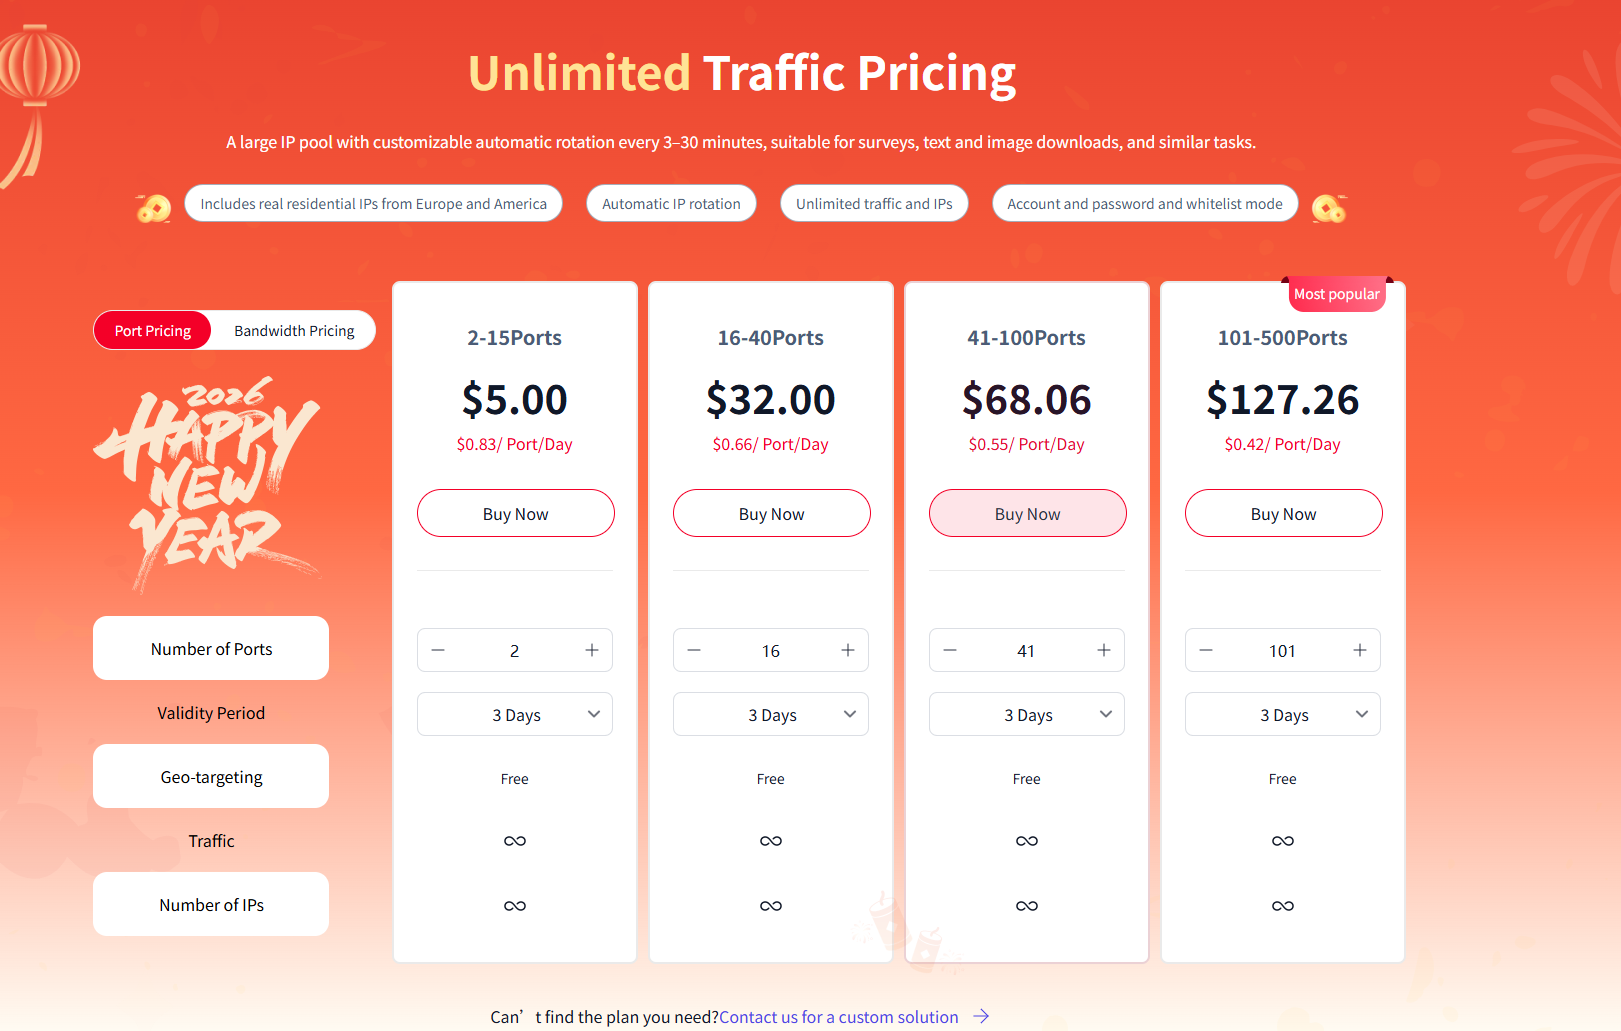Click the port number field showing 41
This screenshot has height=1031, width=1621.
coord(1026,651)
